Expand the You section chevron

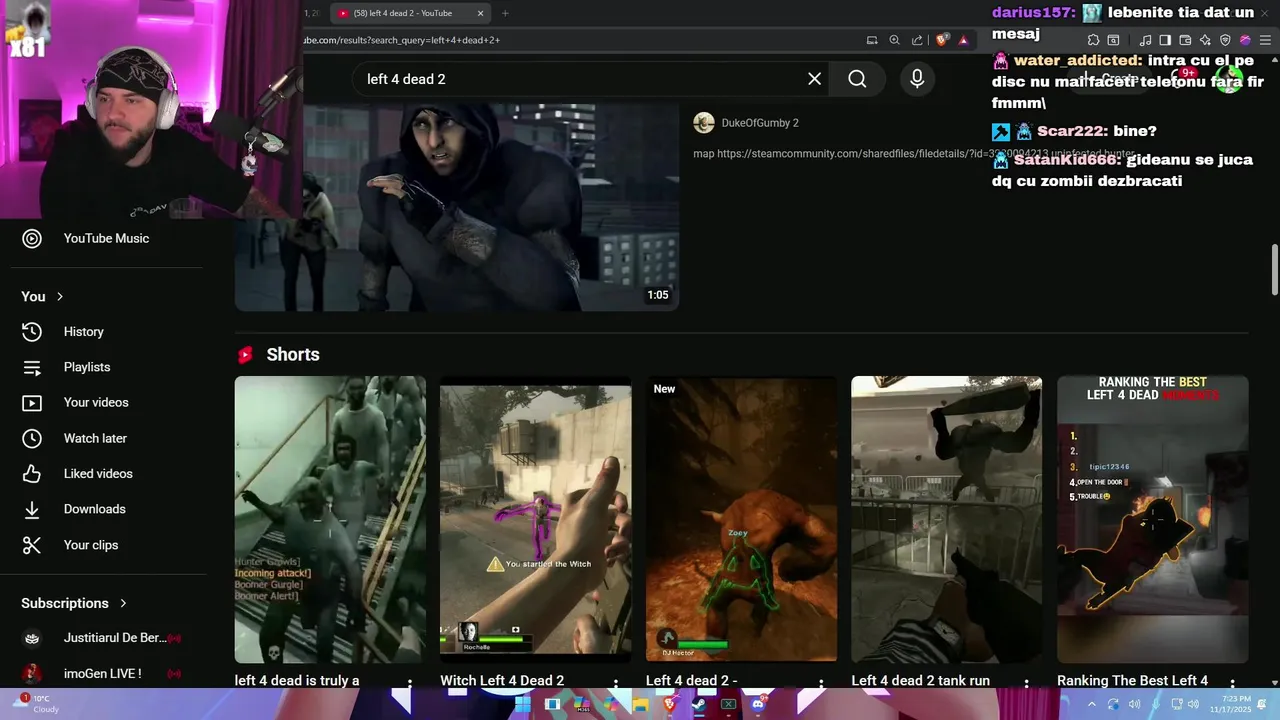coord(60,297)
